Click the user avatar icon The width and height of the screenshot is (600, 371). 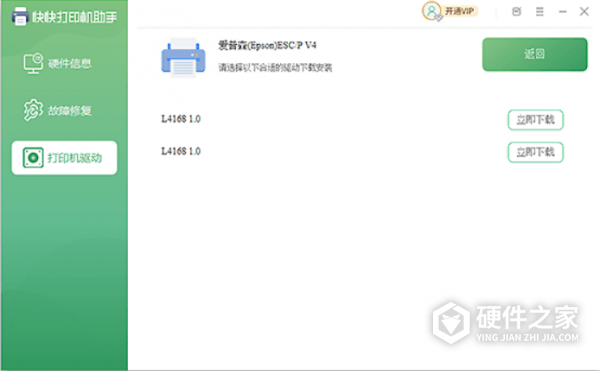pyautogui.click(x=432, y=11)
